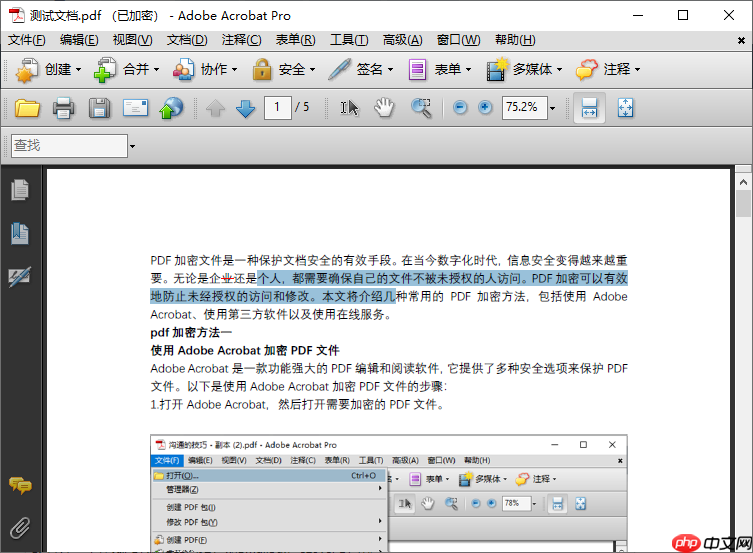Viewport: 753px width, 553px height.
Task: Click the Save floppy disk icon
Action: 99,108
